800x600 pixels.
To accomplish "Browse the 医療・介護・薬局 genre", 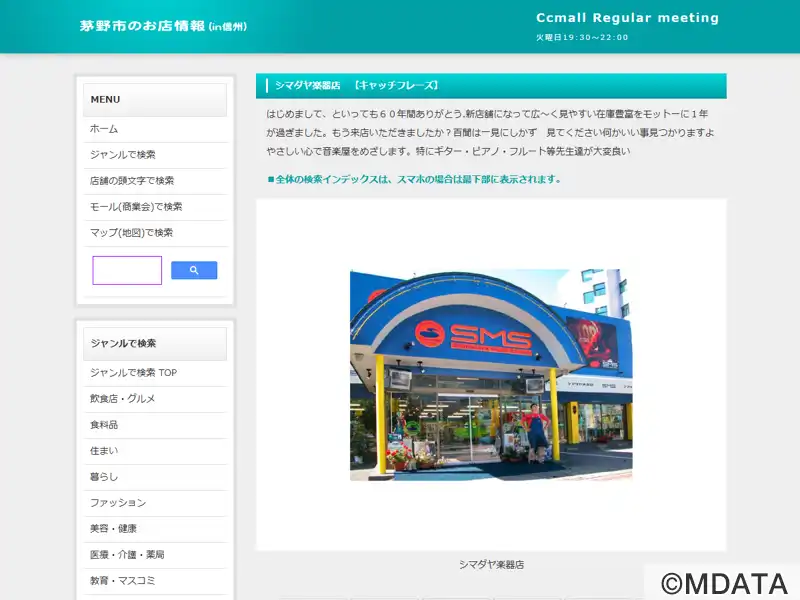I will tap(155, 555).
